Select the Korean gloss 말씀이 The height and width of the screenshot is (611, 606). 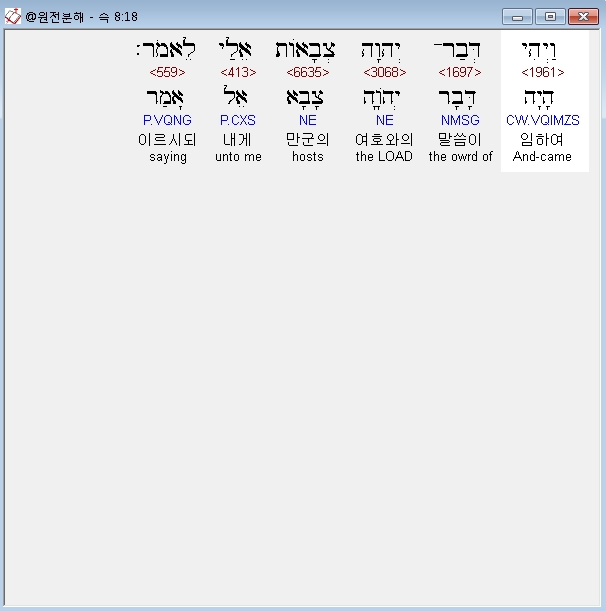[x=460, y=140]
